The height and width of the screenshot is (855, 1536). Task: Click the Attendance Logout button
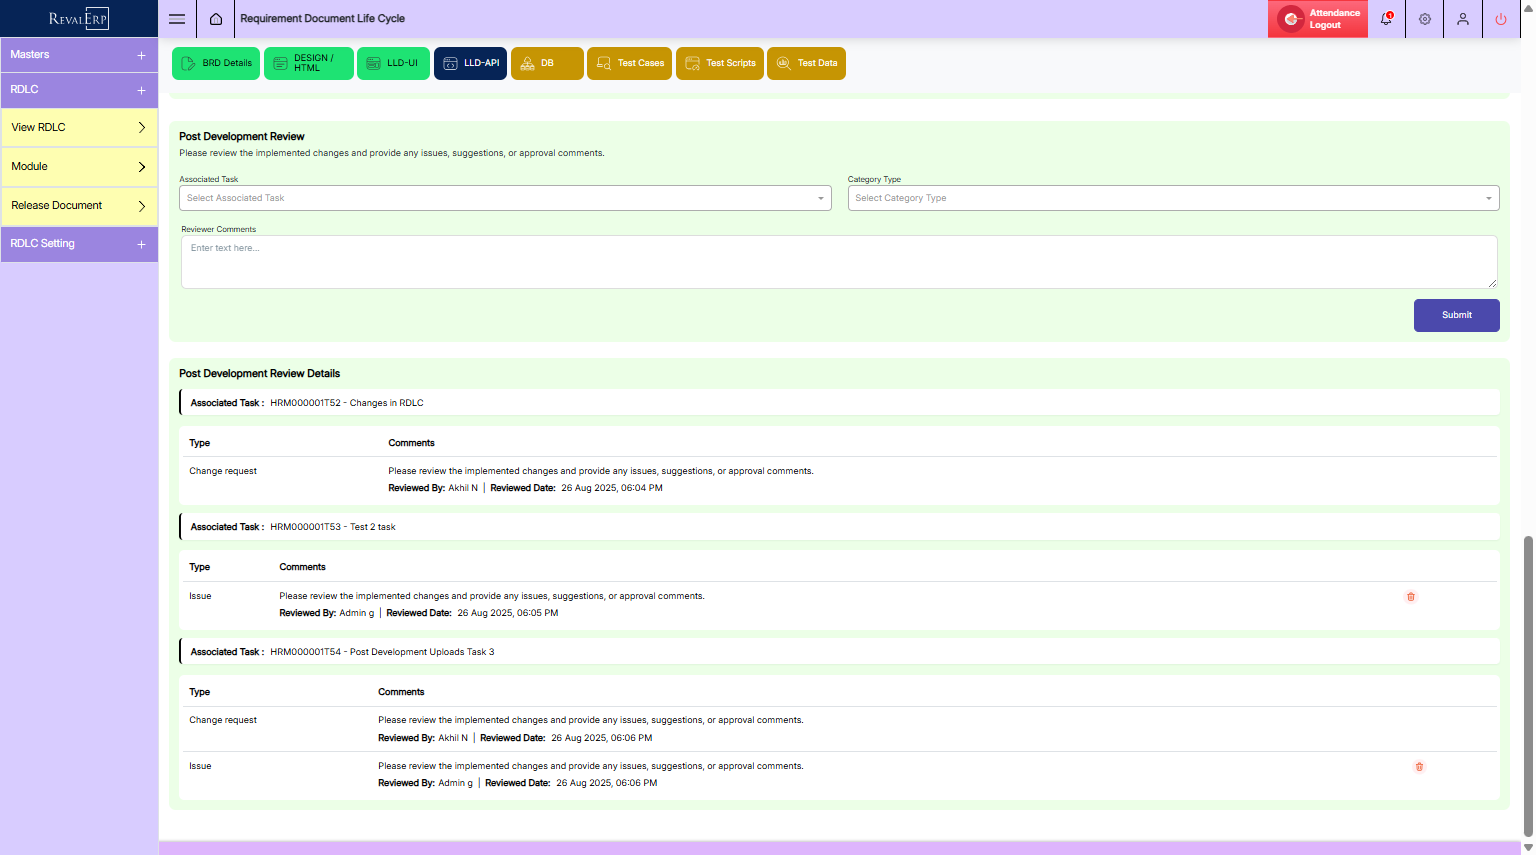pyautogui.click(x=1318, y=19)
